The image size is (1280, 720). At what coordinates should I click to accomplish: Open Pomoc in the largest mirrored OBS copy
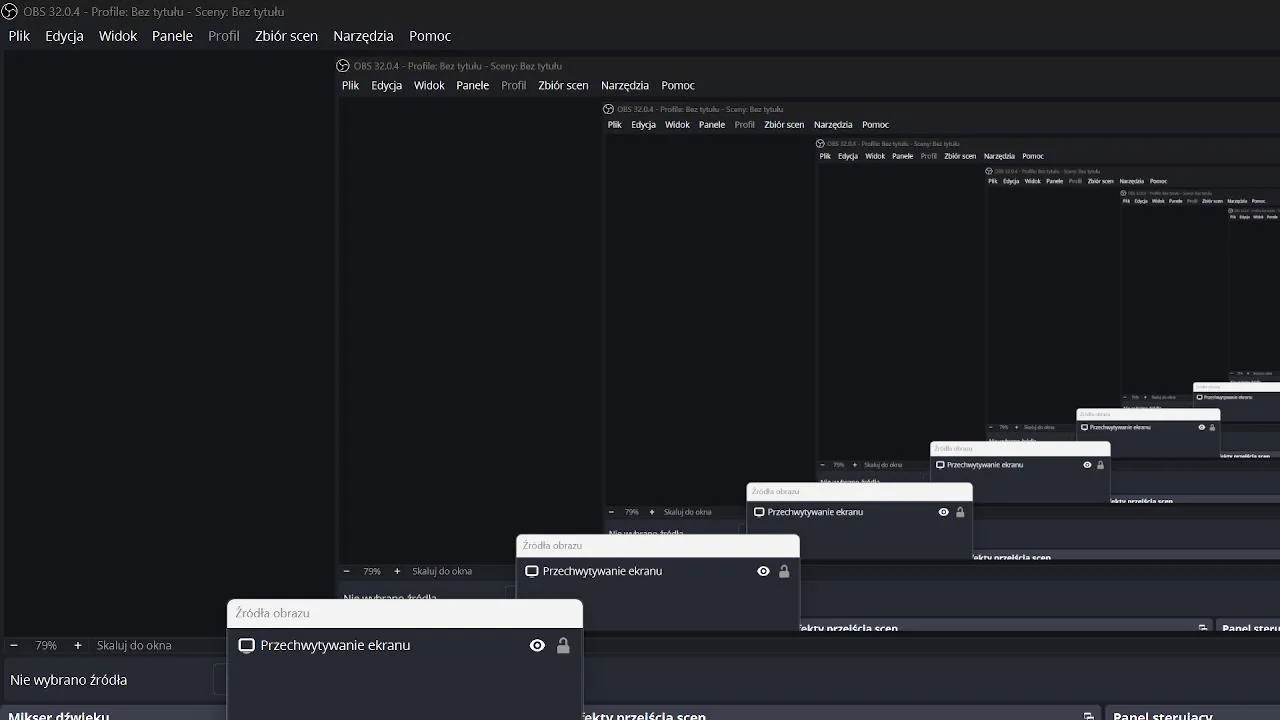click(x=678, y=85)
